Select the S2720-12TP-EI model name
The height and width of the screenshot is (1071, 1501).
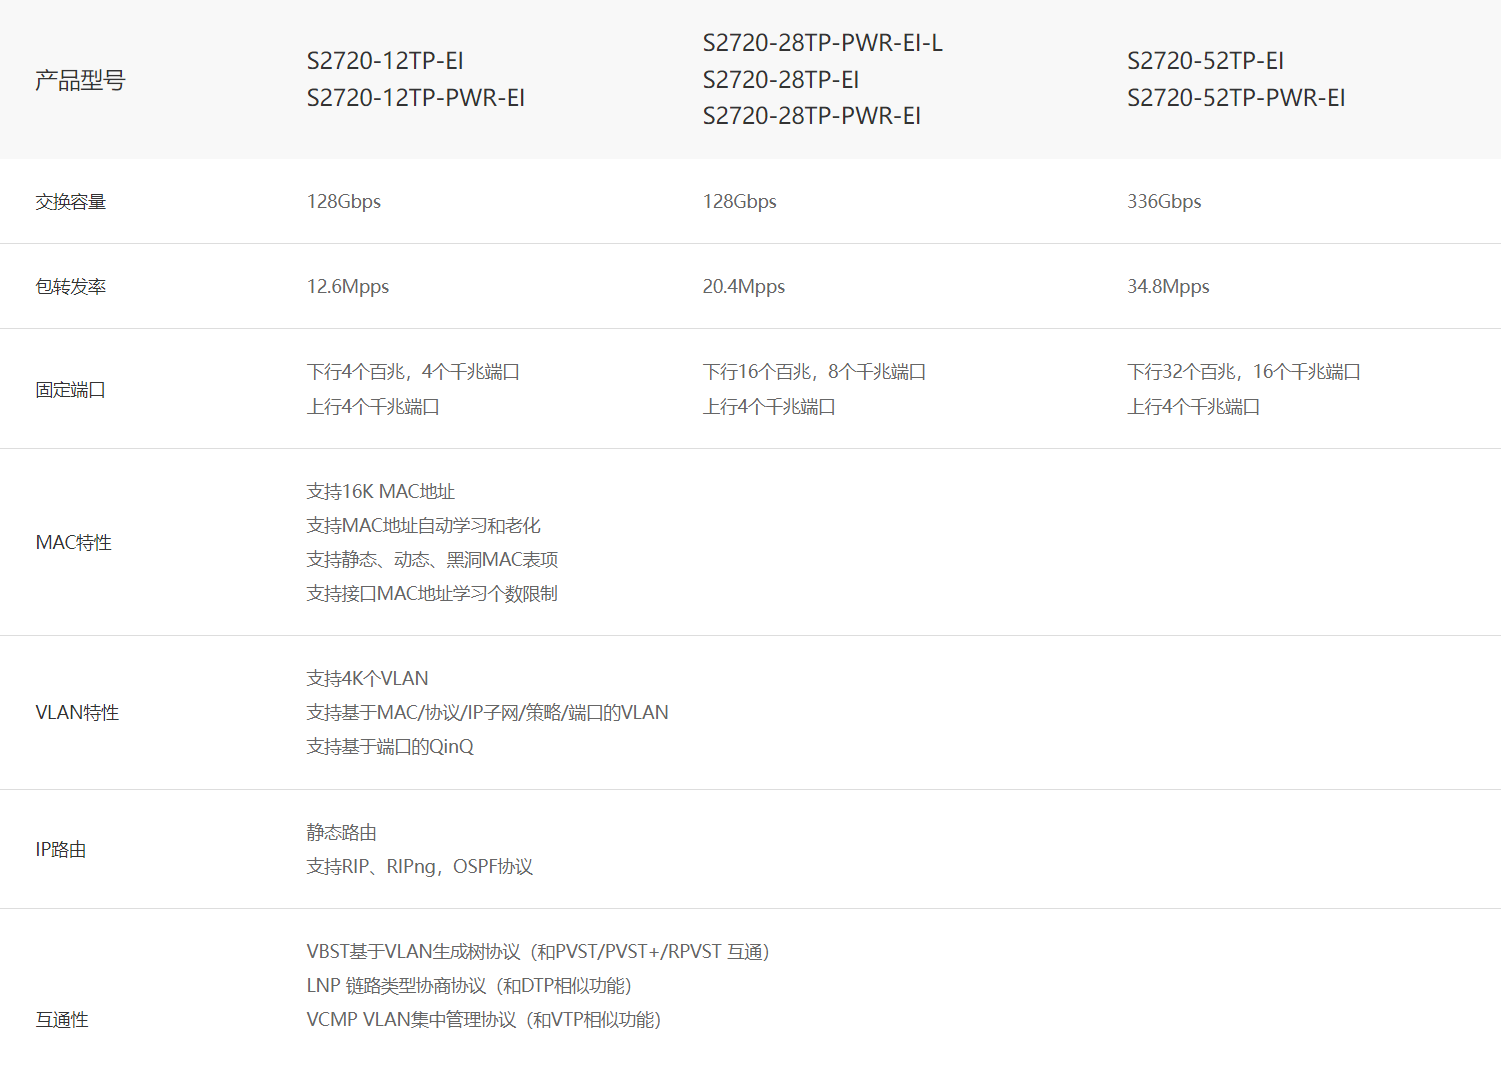click(385, 61)
